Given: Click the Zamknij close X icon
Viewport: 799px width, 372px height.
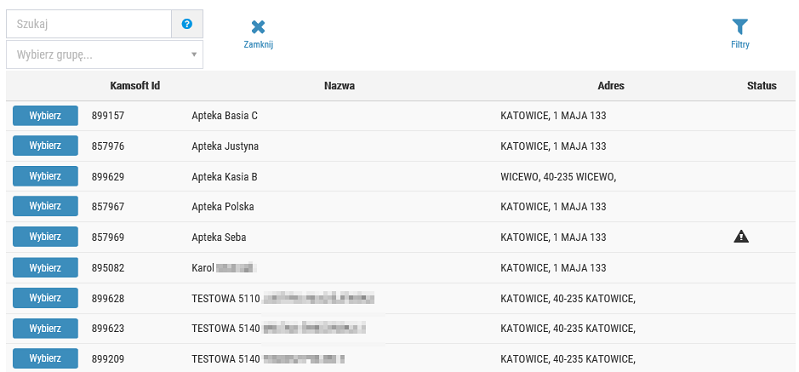Looking at the screenshot, I should point(259,27).
